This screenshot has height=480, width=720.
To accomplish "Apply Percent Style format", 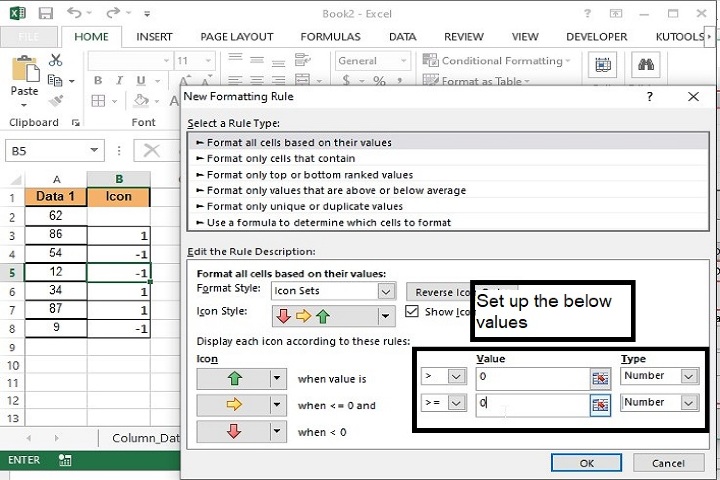I will [379, 80].
